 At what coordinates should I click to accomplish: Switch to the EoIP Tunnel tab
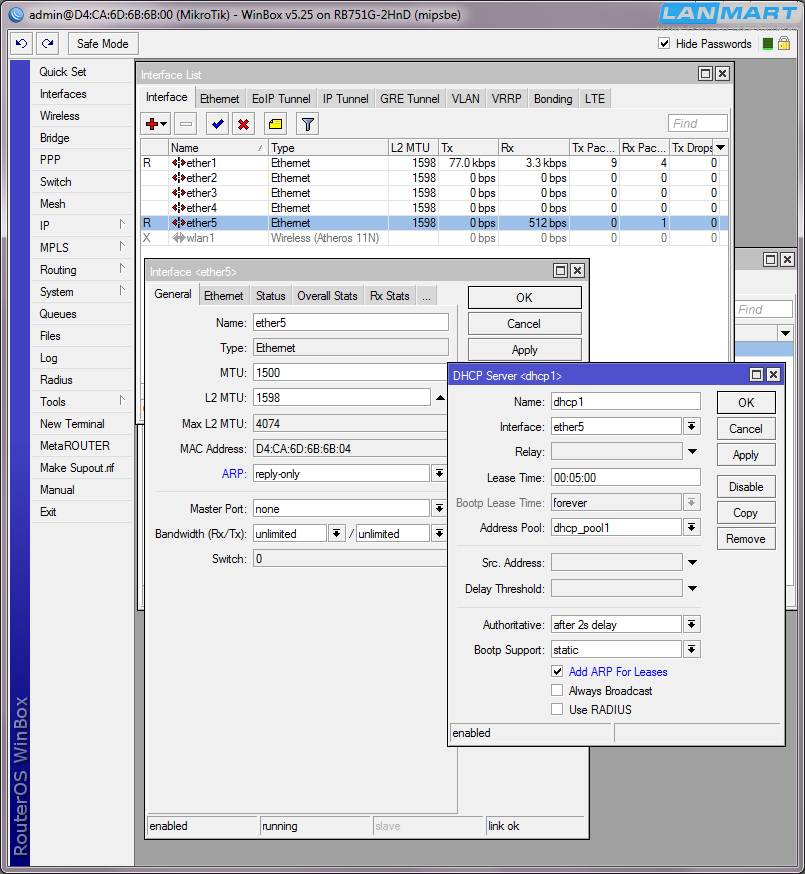281,99
